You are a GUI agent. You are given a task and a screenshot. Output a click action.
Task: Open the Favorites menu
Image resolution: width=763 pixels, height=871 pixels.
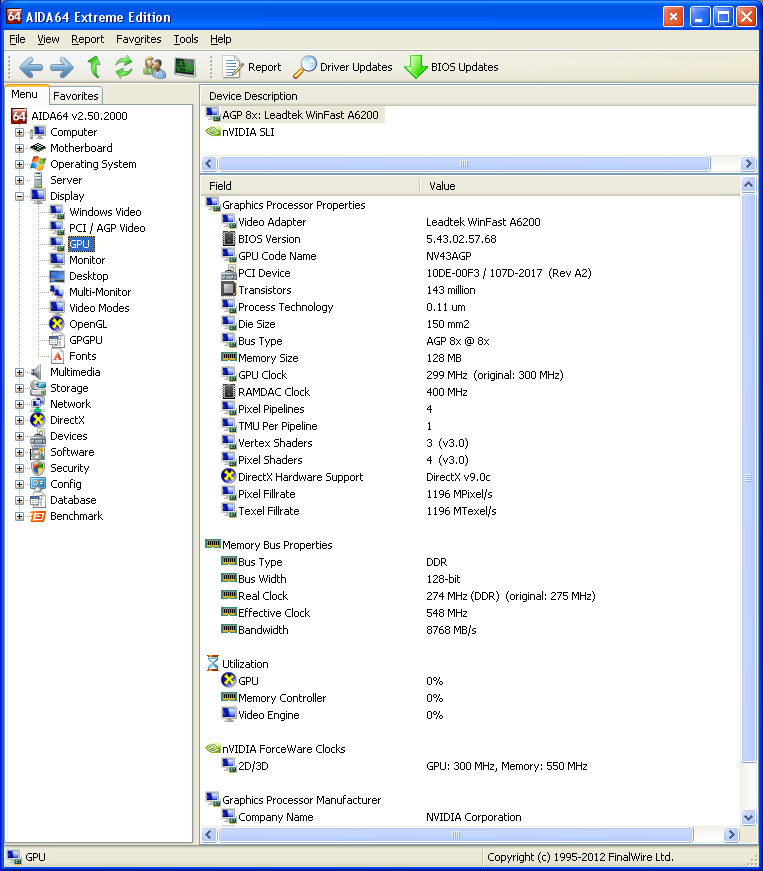tap(138, 39)
